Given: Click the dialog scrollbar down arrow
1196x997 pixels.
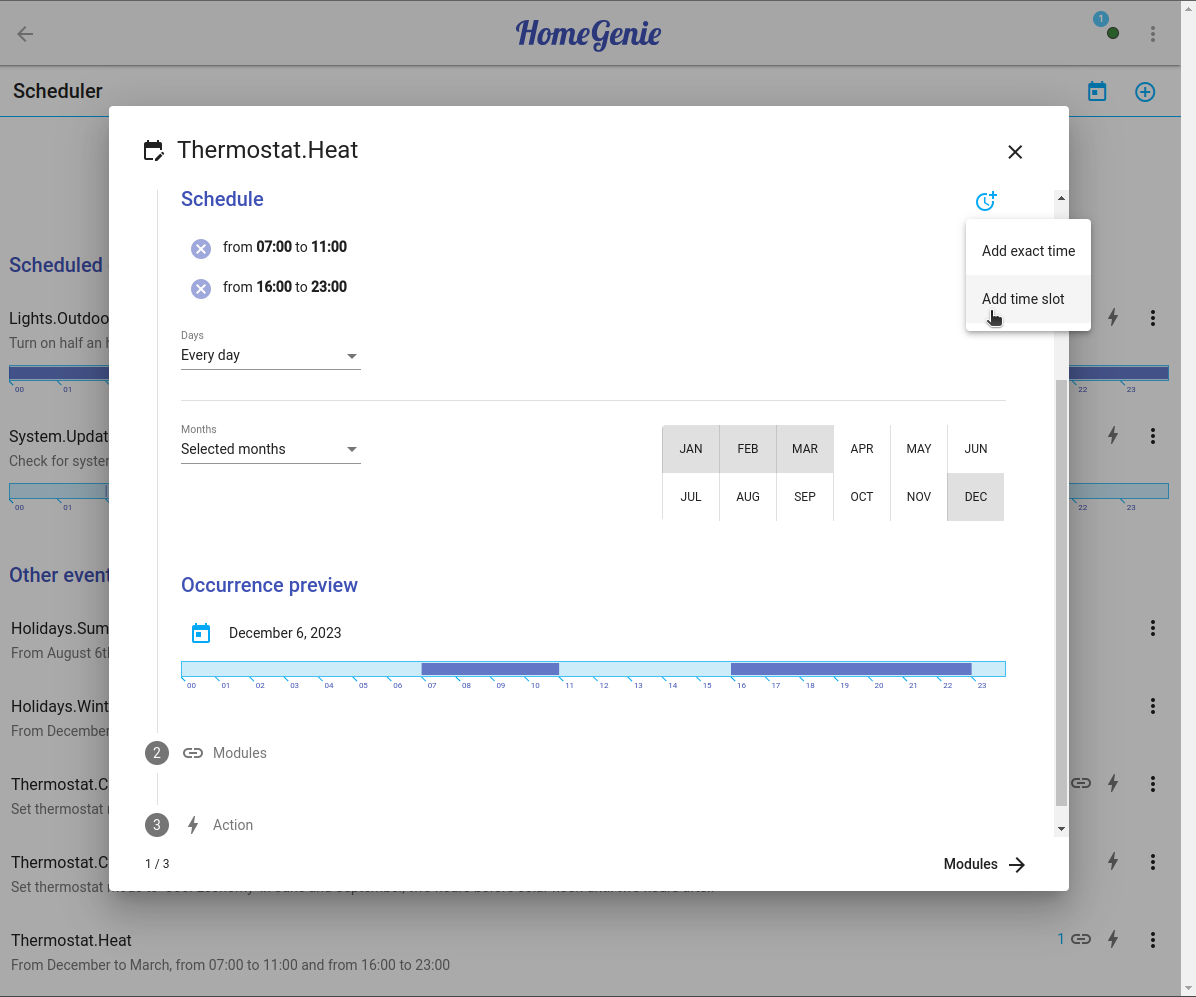Looking at the screenshot, I should click(x=1061, y=829).
